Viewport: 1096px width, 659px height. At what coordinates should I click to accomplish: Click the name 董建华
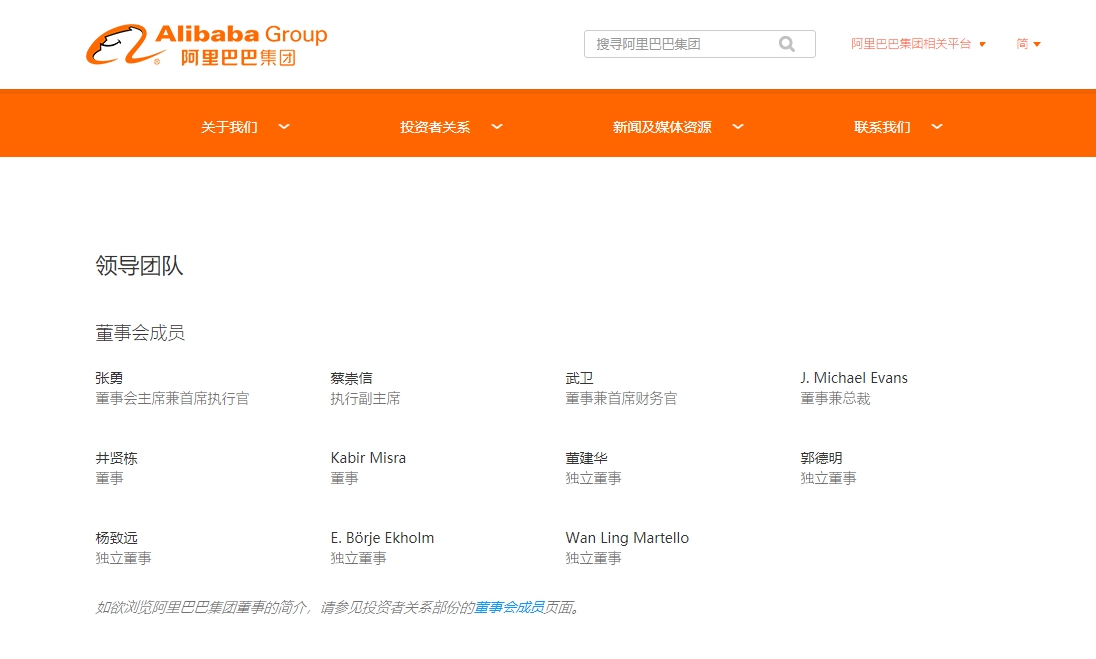click(x=586, y=458)
